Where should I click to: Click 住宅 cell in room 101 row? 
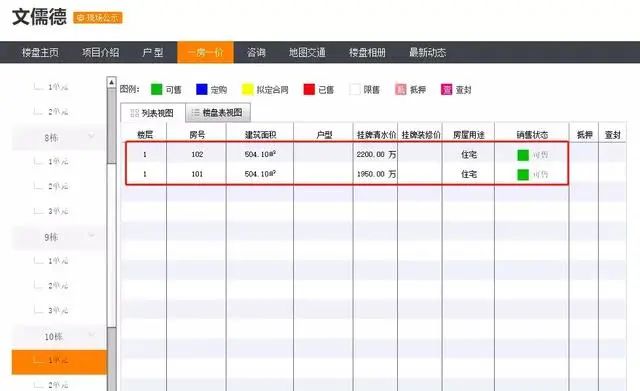(469, 174)
